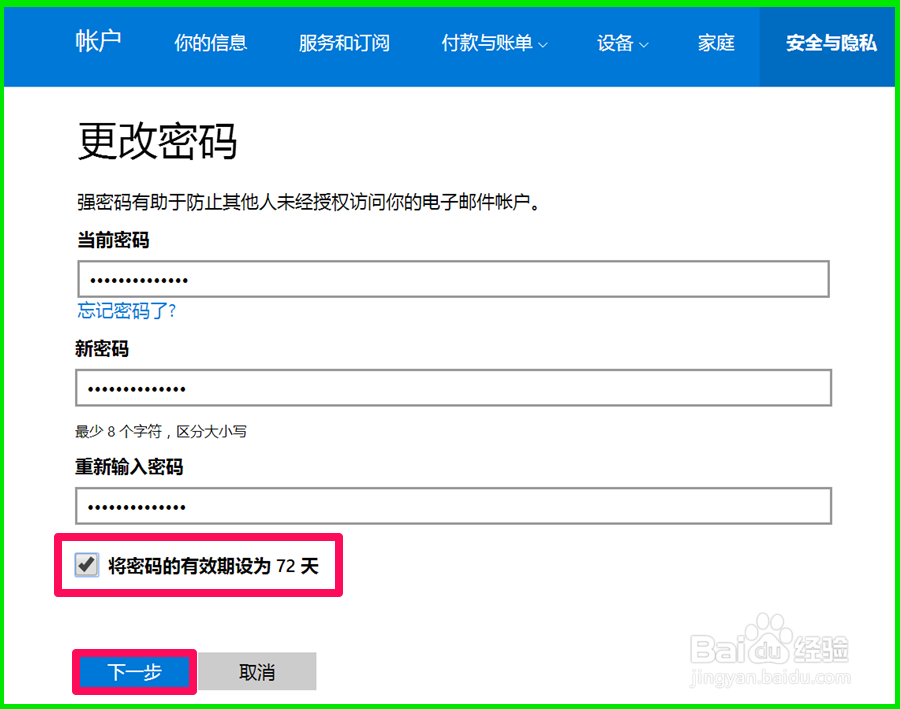Select the 服务和订阅 menu item
The width and height of the screenshot is (900, 709).
click(344, 43)
